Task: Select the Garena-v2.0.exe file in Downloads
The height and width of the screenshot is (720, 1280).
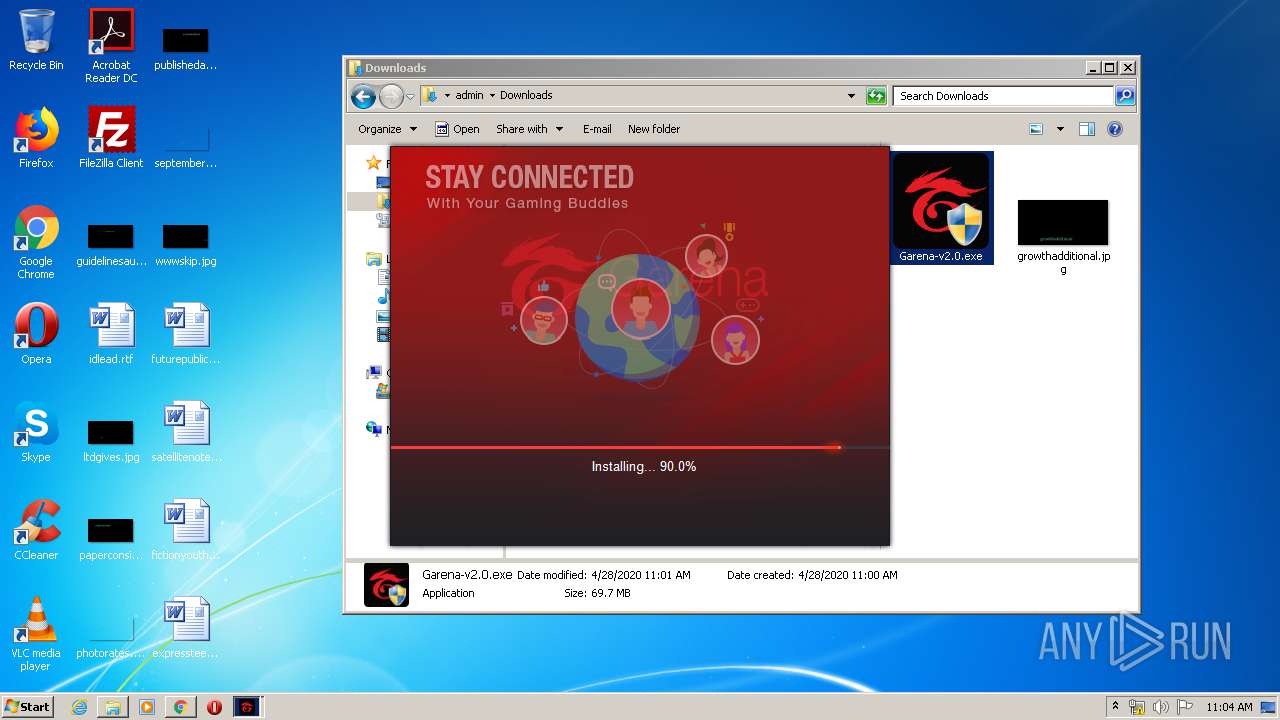Action: click(x=941, y=207)
